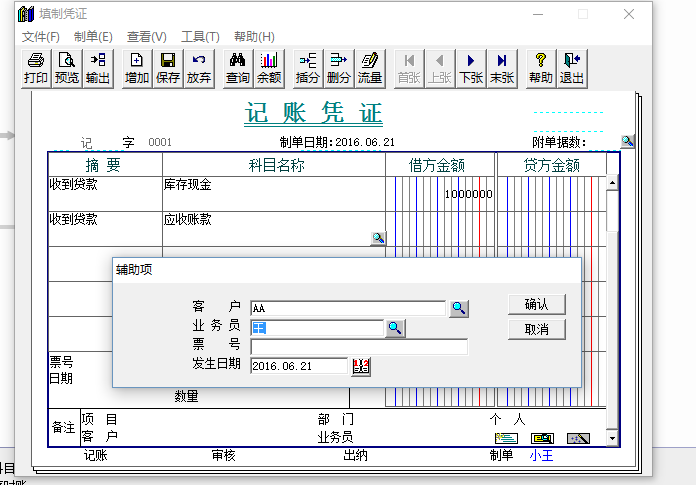Open the 制单(E) menu
696x485 pixels.
[x=93, y=36]
